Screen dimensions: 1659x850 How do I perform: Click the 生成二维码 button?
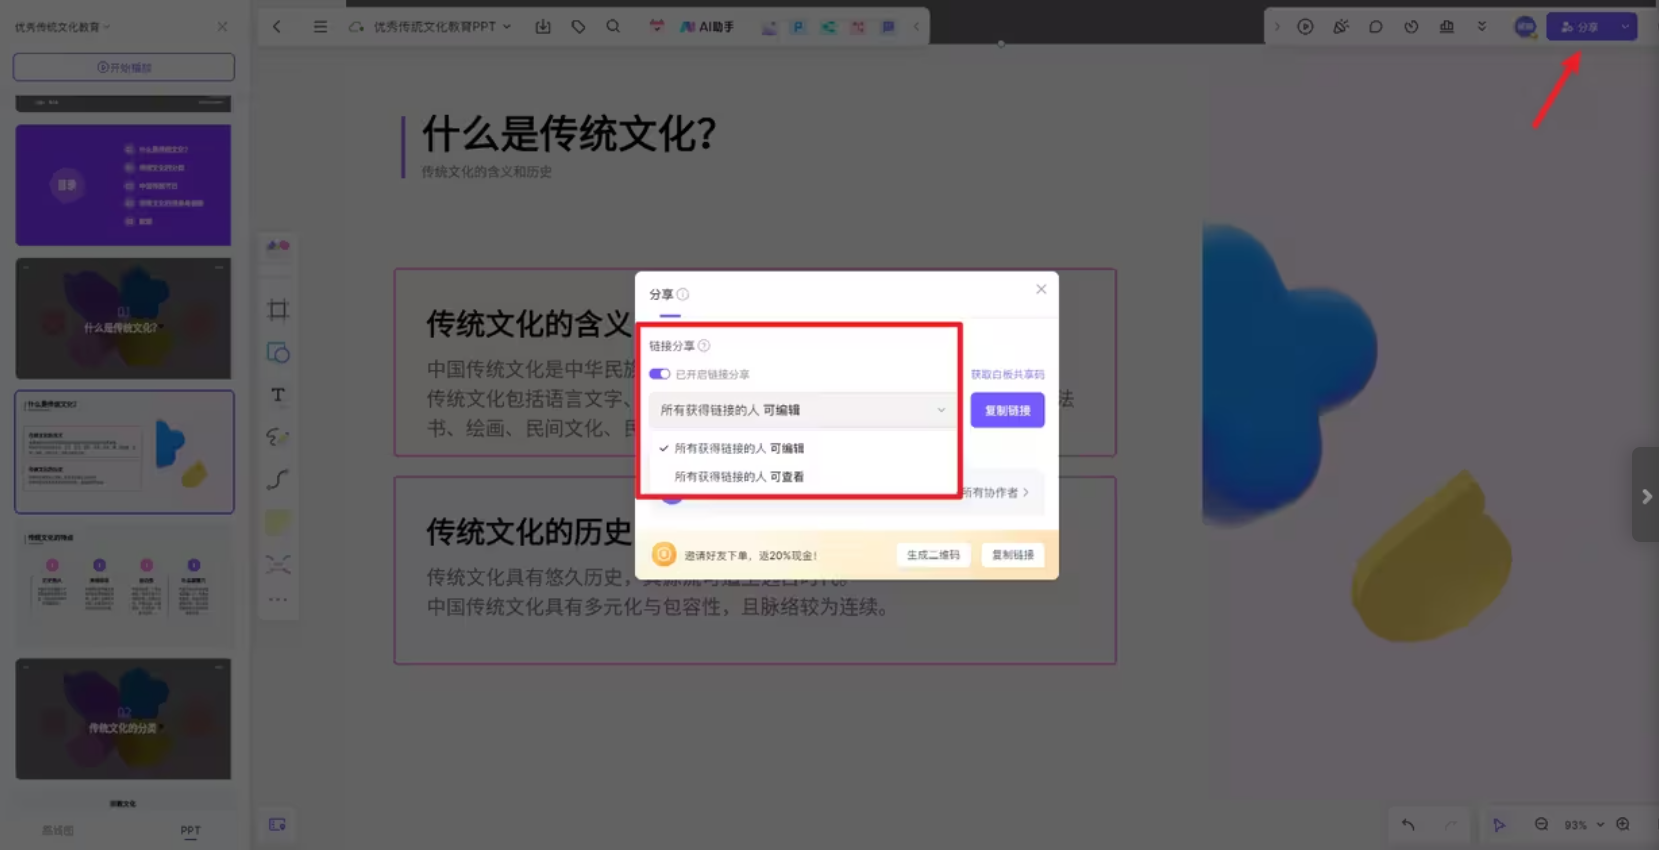pos(933,555)
